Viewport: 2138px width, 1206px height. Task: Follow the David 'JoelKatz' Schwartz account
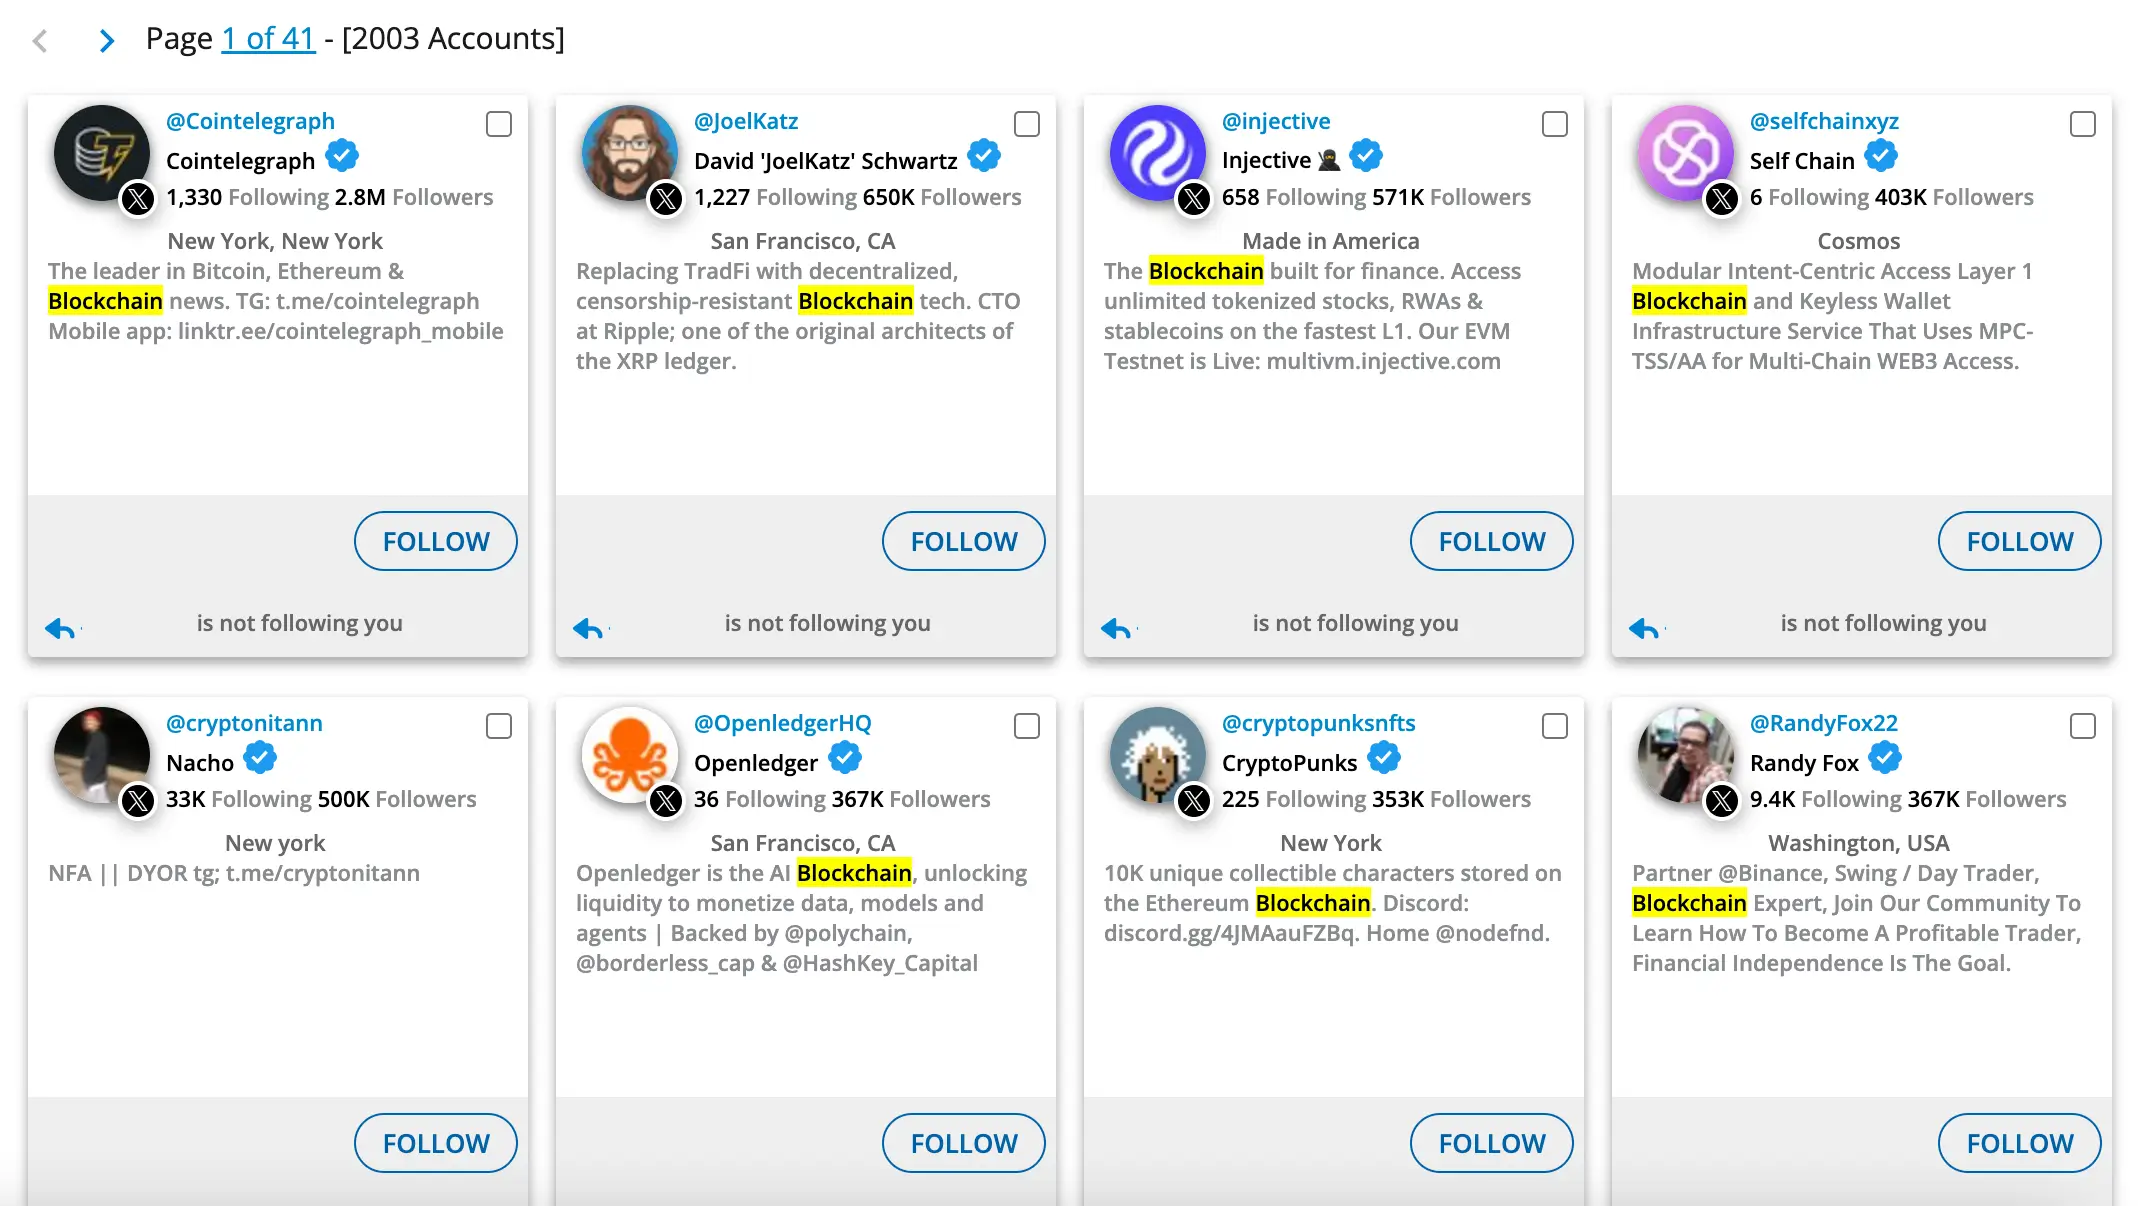pos(963,541)
